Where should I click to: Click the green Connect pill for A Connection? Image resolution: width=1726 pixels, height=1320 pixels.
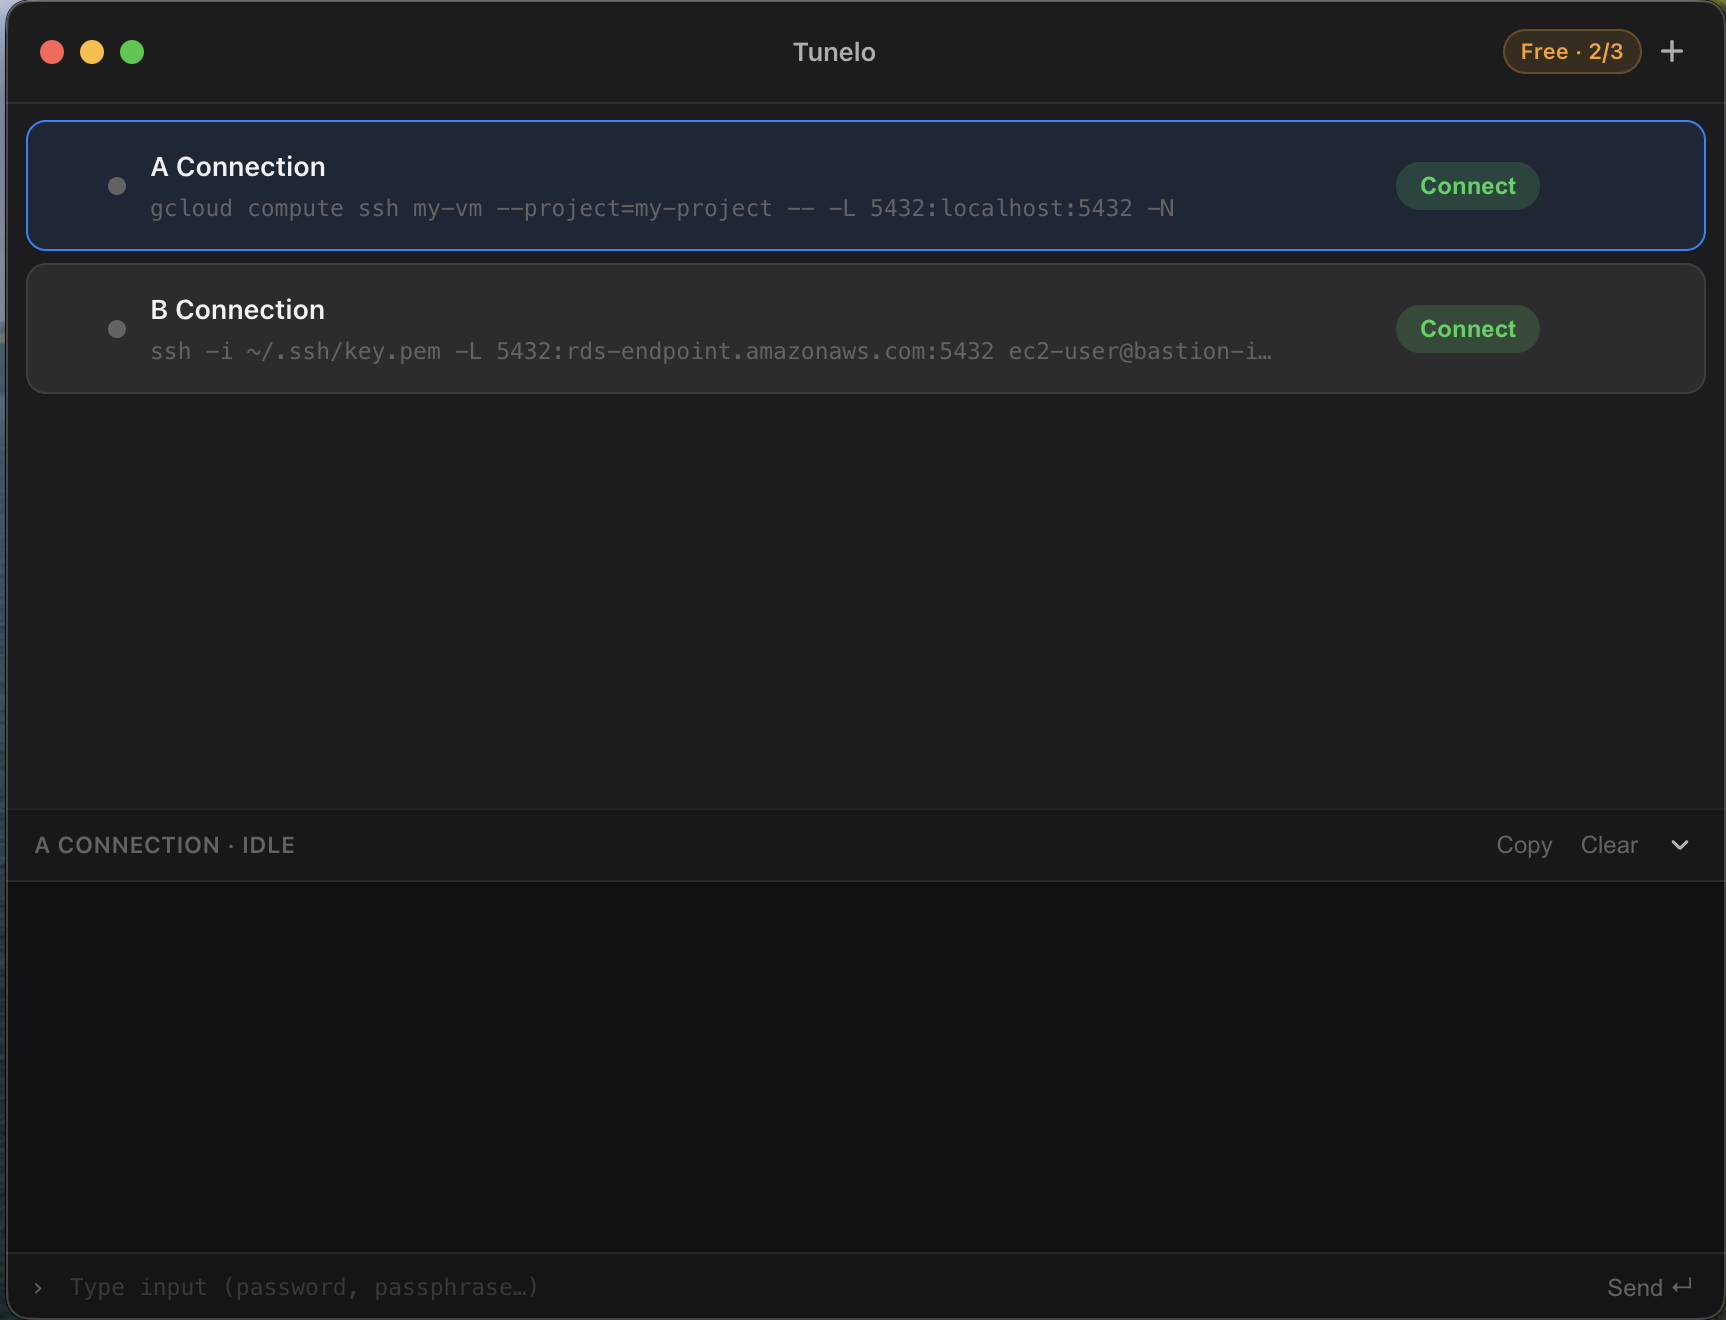pos(1466,185)
